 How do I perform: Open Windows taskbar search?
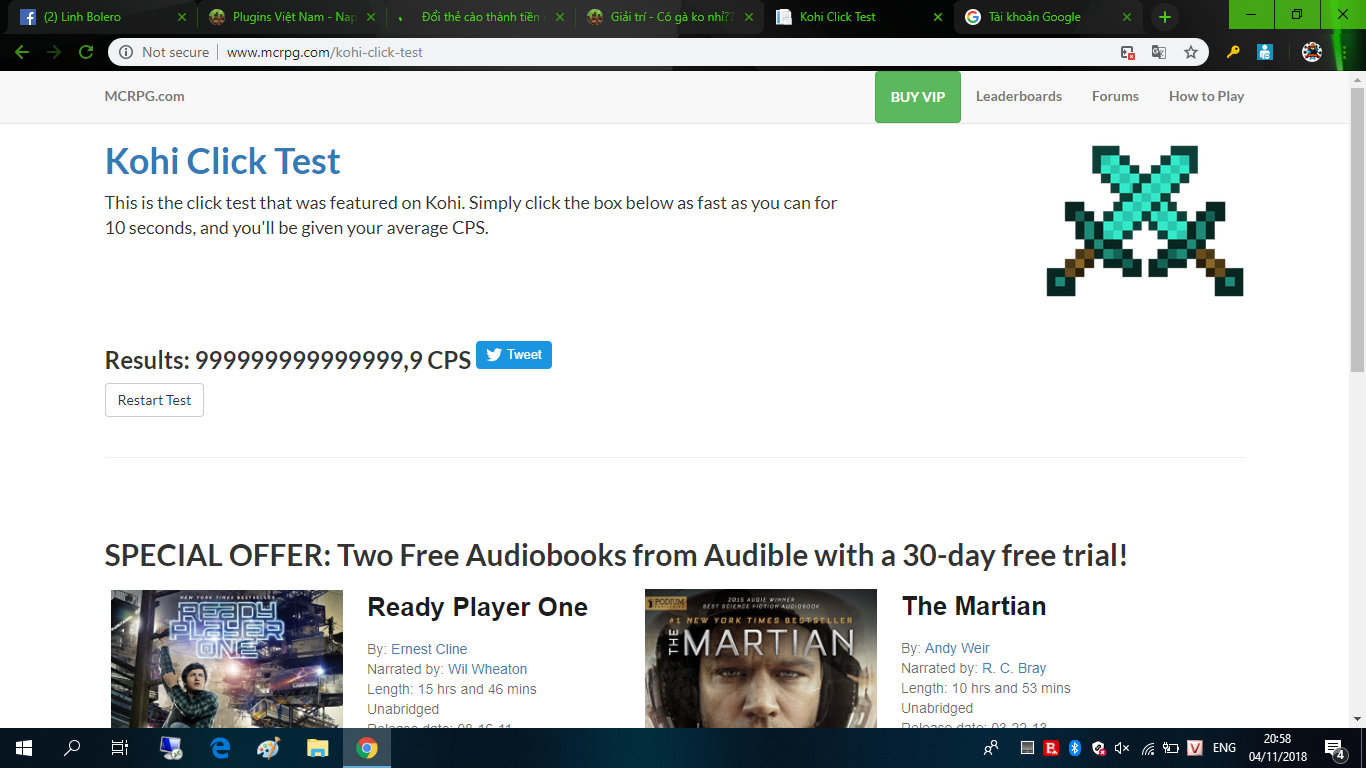coord(72,748)
